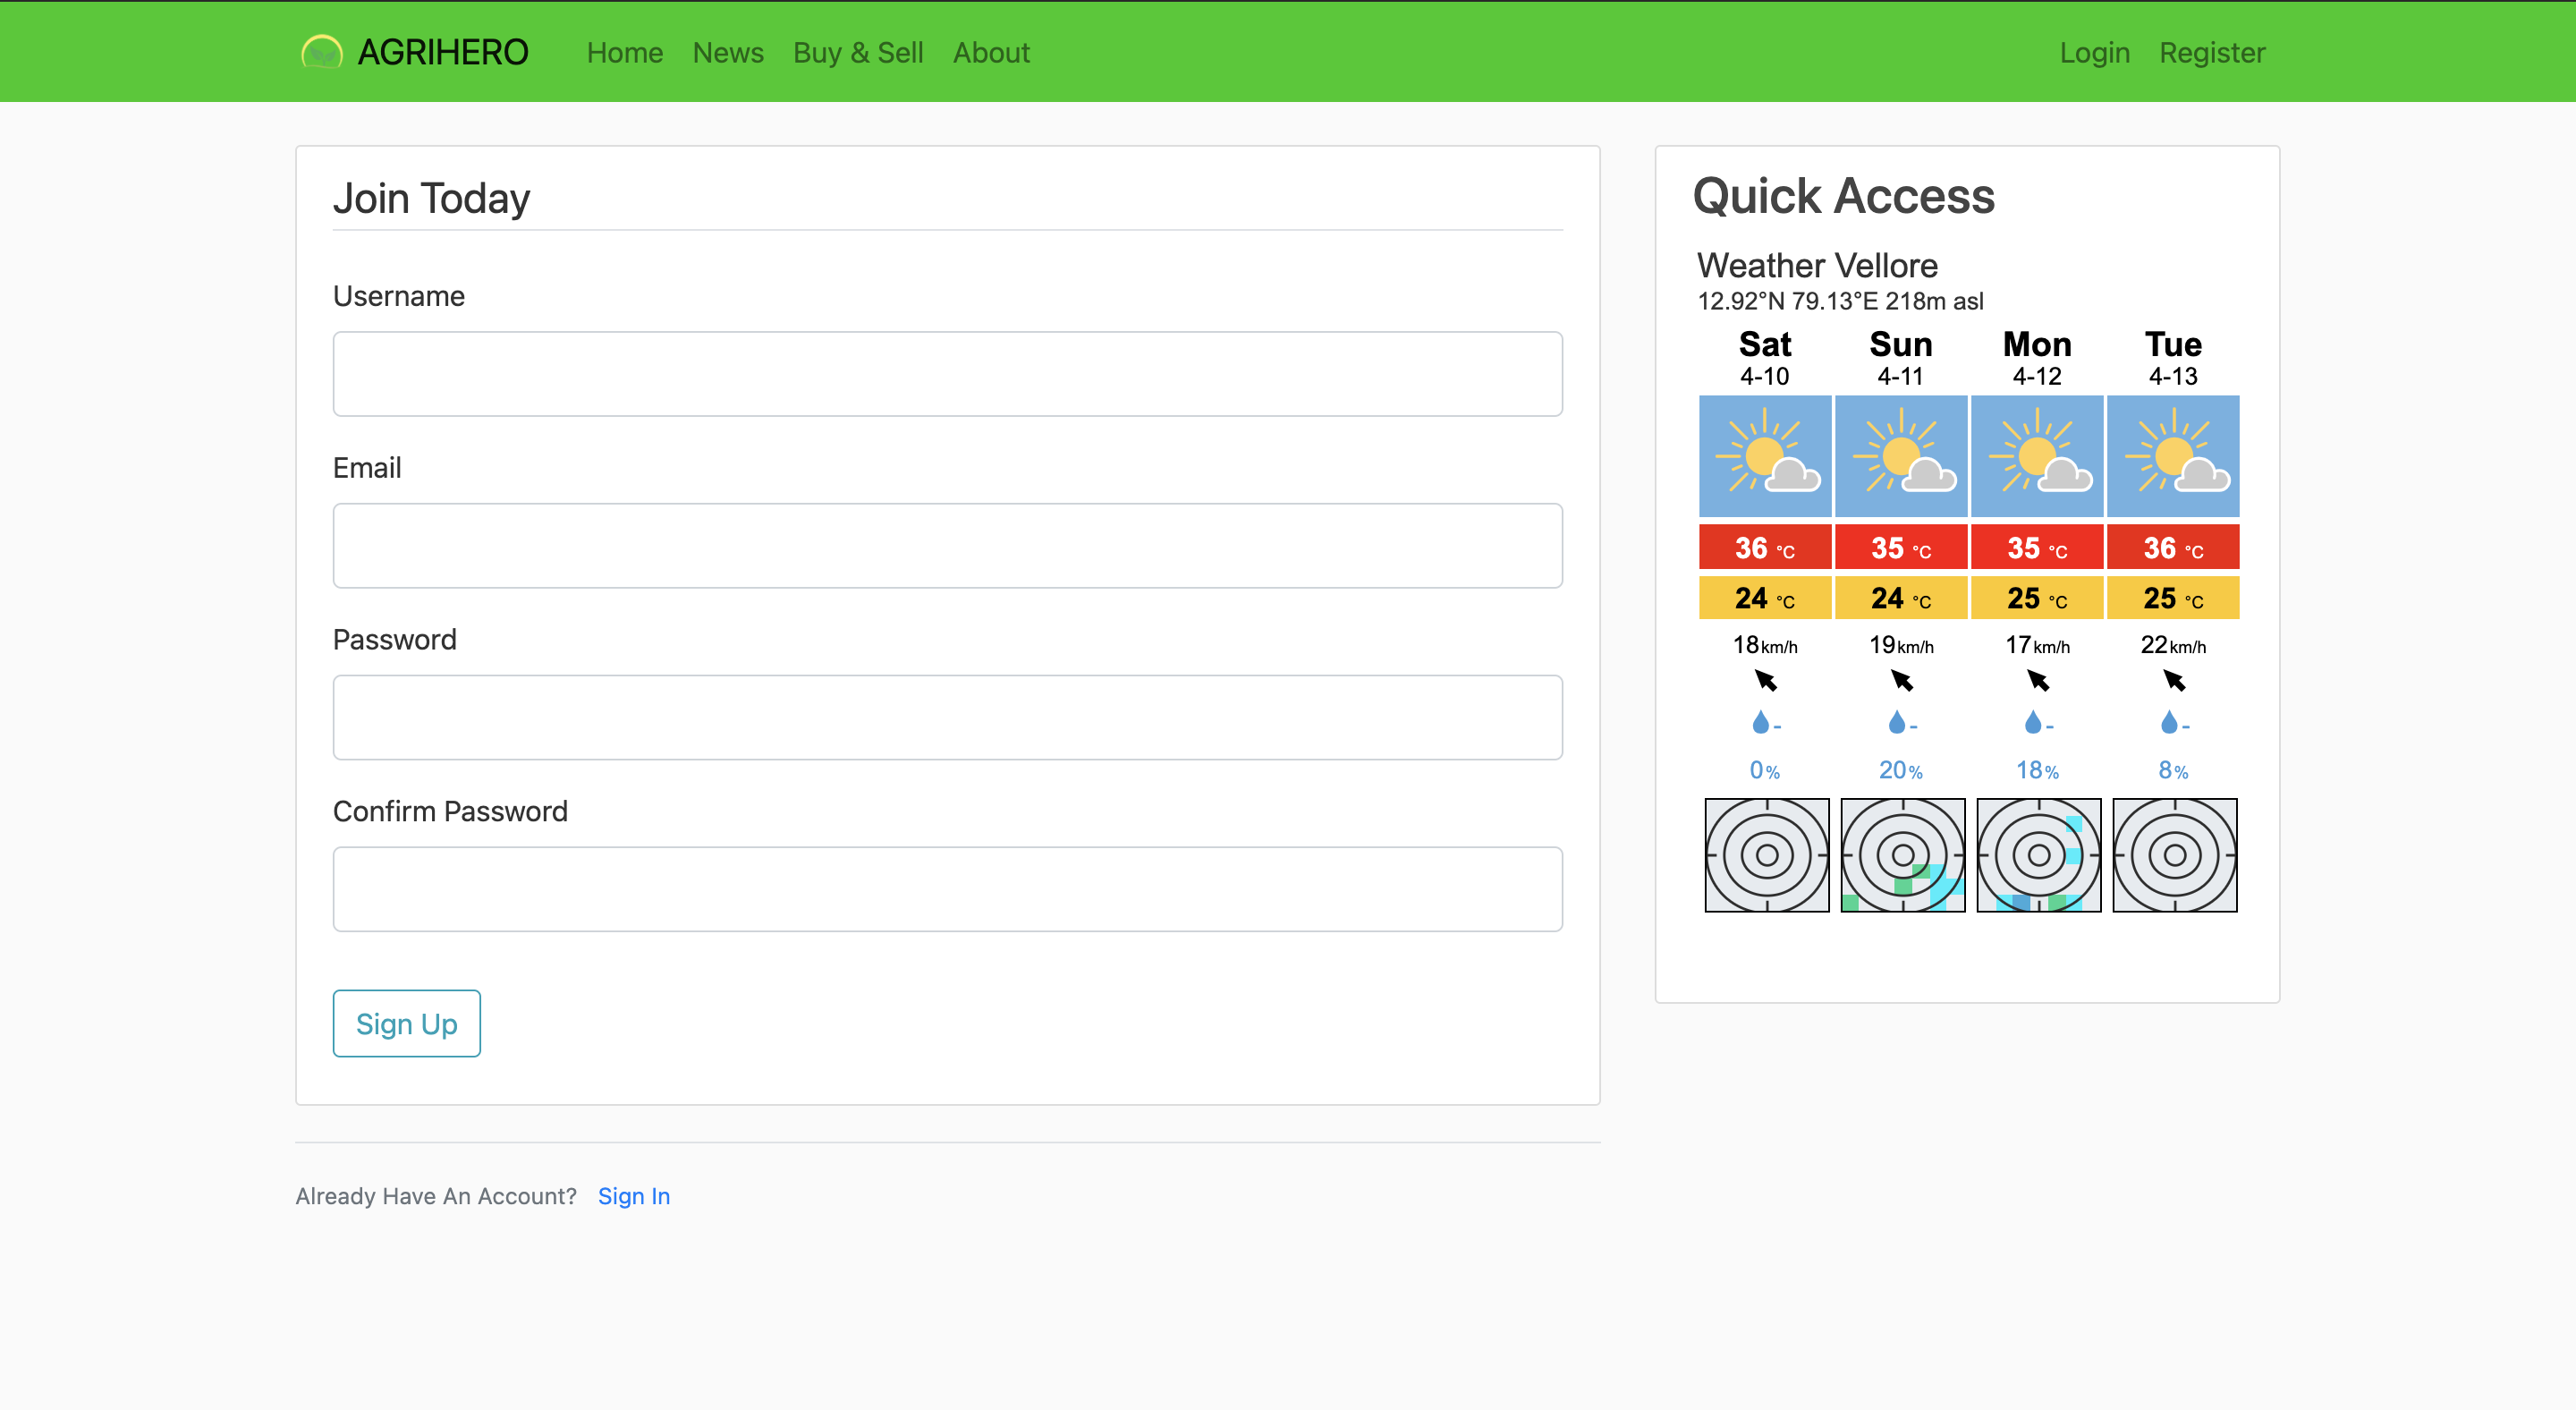Click Monday's raindrop precipitation icon
Viewport: 2576px width, 1410px height.
pos(2033,722)
